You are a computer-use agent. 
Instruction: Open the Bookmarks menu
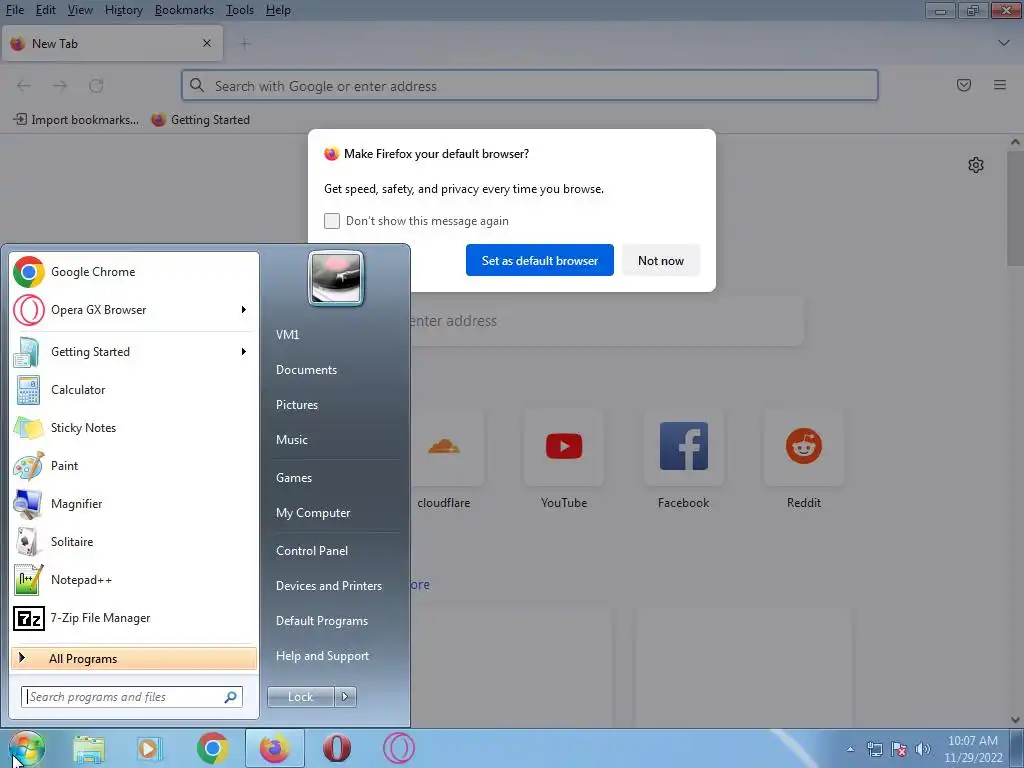point(184,10)
